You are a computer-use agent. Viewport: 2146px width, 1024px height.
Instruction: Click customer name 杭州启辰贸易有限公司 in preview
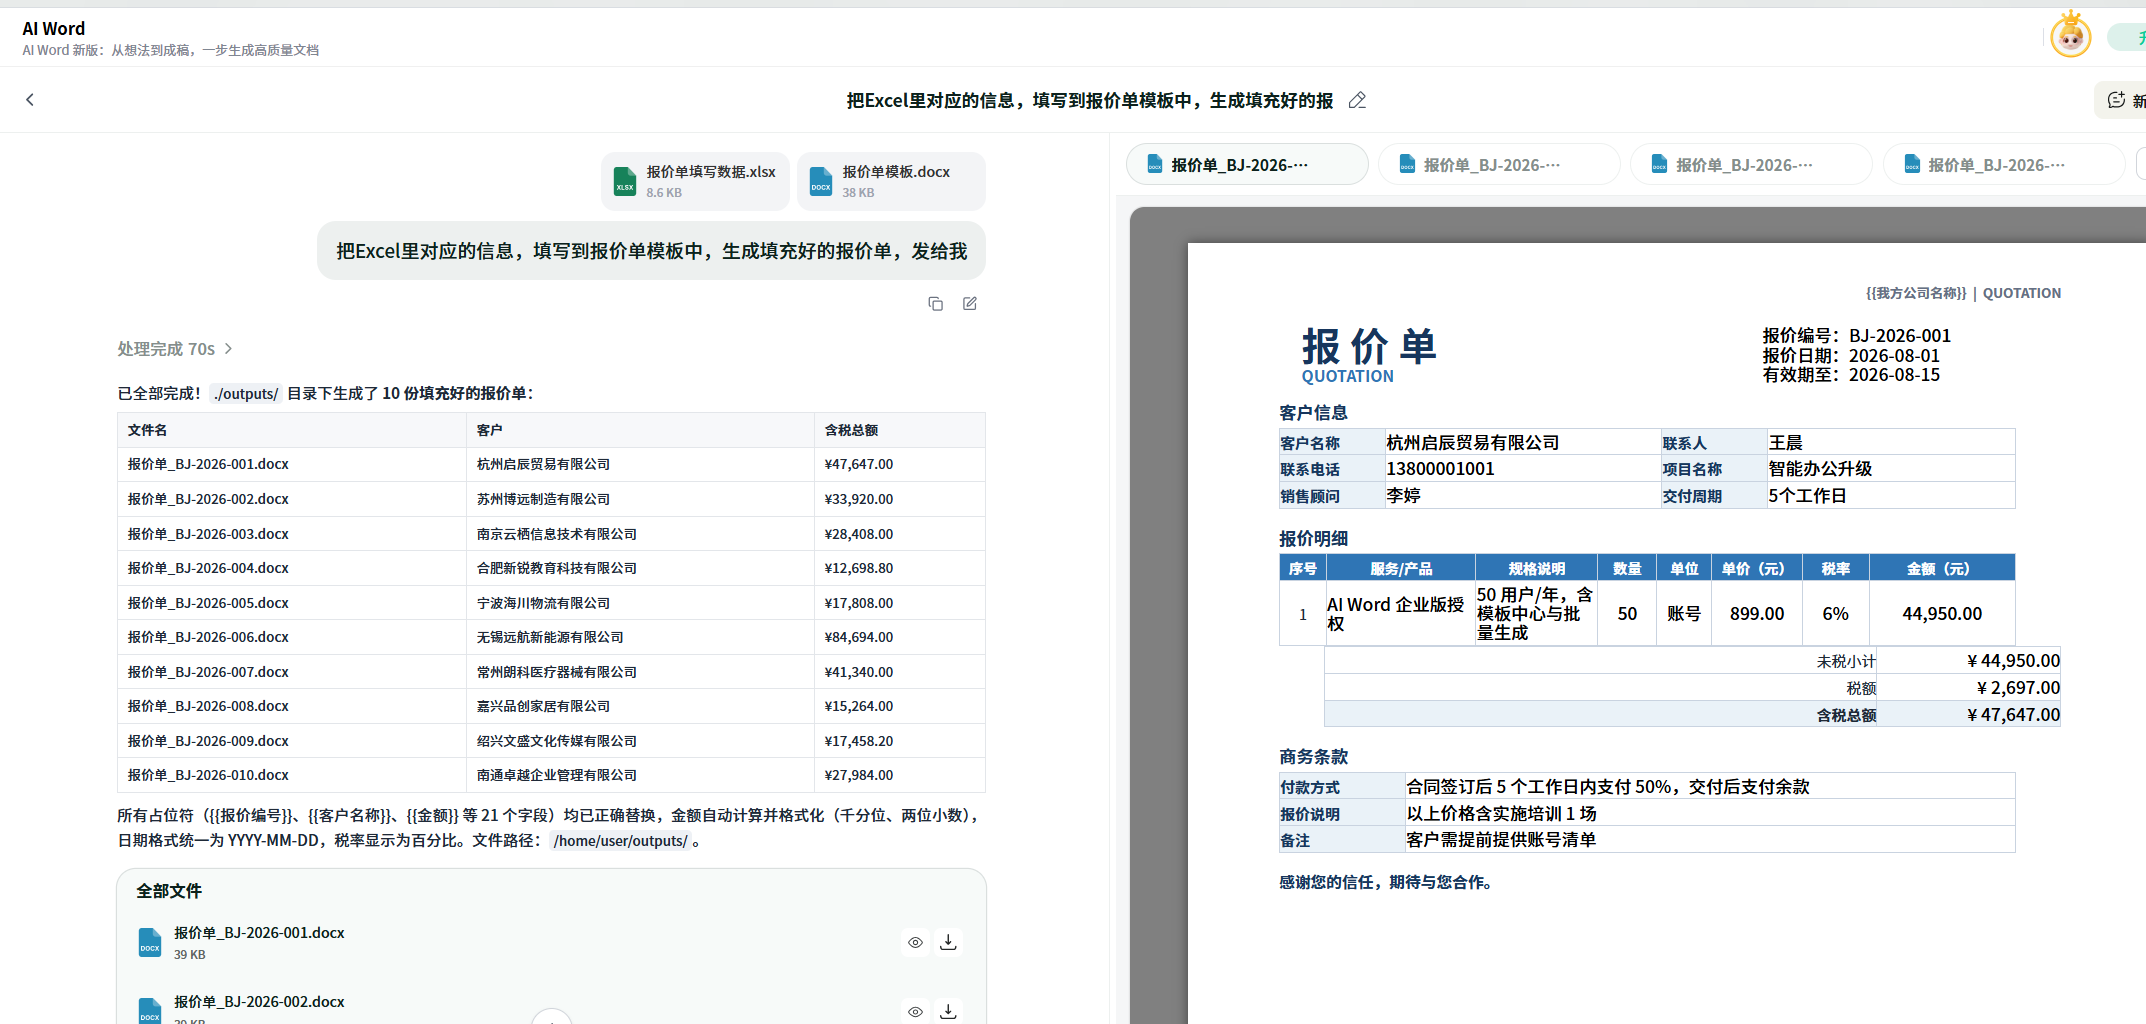[1472, 443]
